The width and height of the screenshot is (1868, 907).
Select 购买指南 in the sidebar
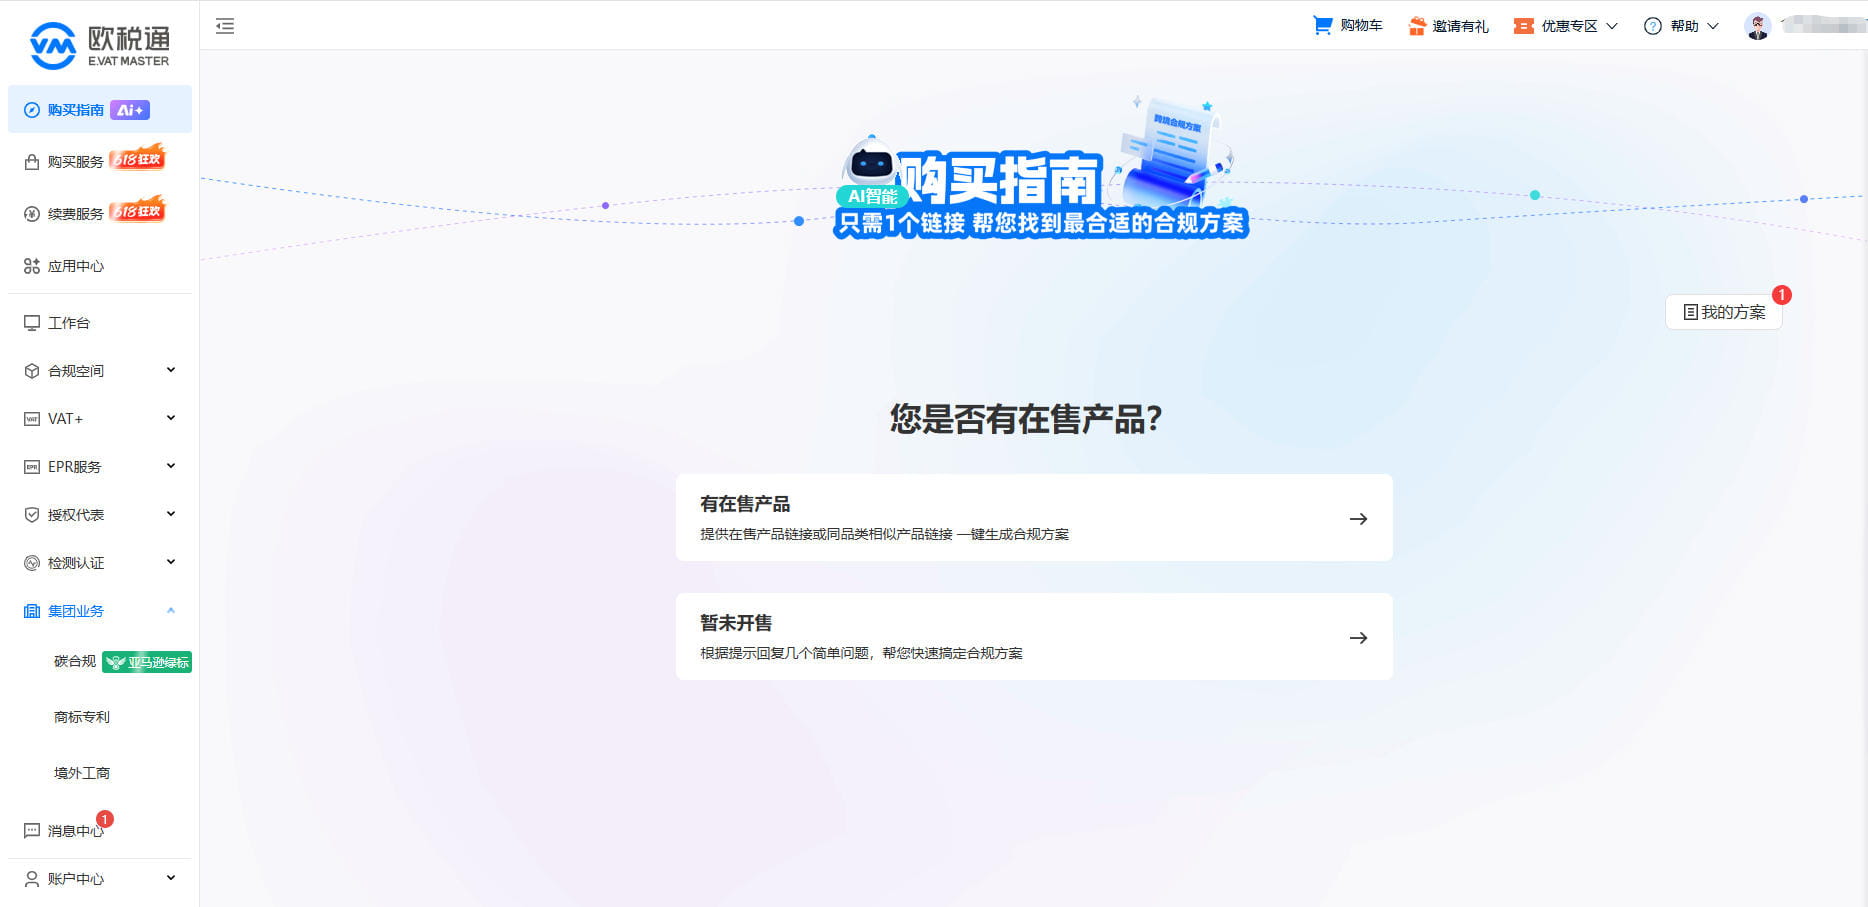[100, 109]
